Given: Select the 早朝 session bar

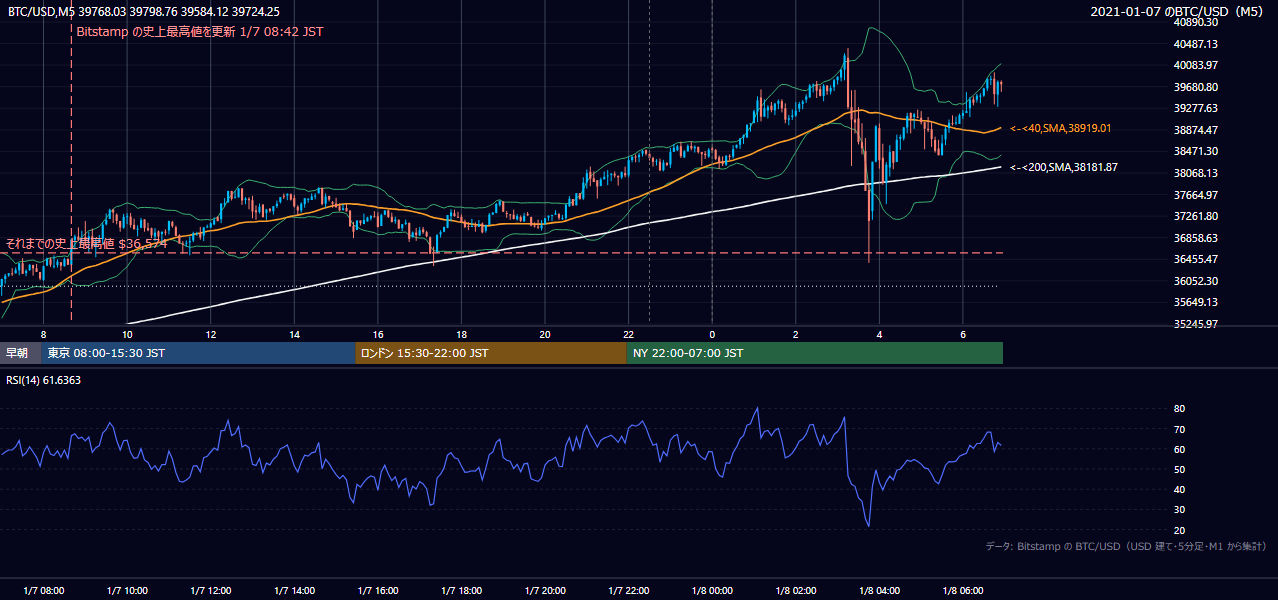Looking at the screenshot, I should pos(21,353).
